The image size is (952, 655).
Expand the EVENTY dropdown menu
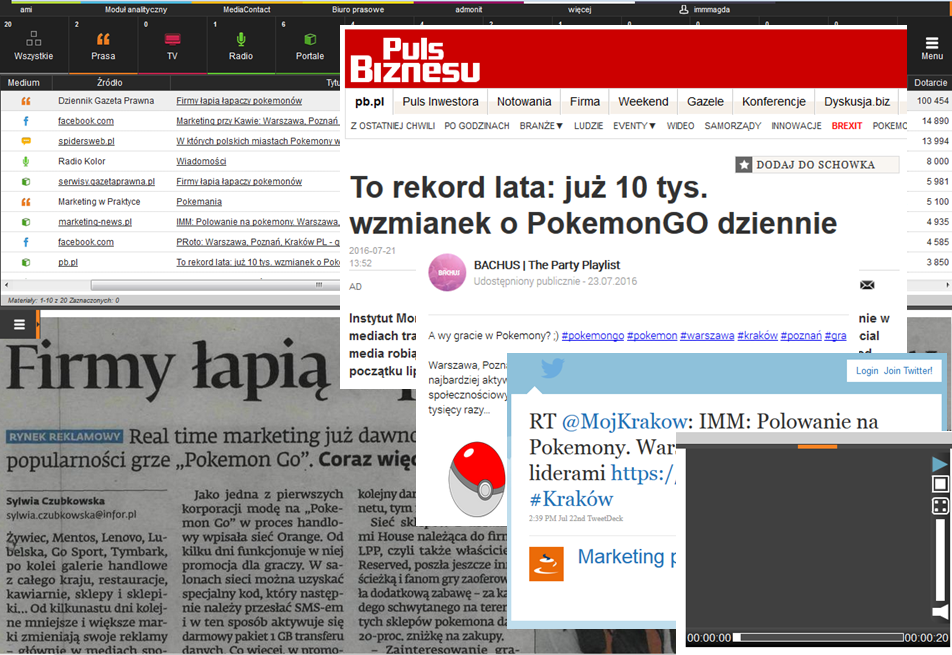pyautogui.click(x=634, y=126)
